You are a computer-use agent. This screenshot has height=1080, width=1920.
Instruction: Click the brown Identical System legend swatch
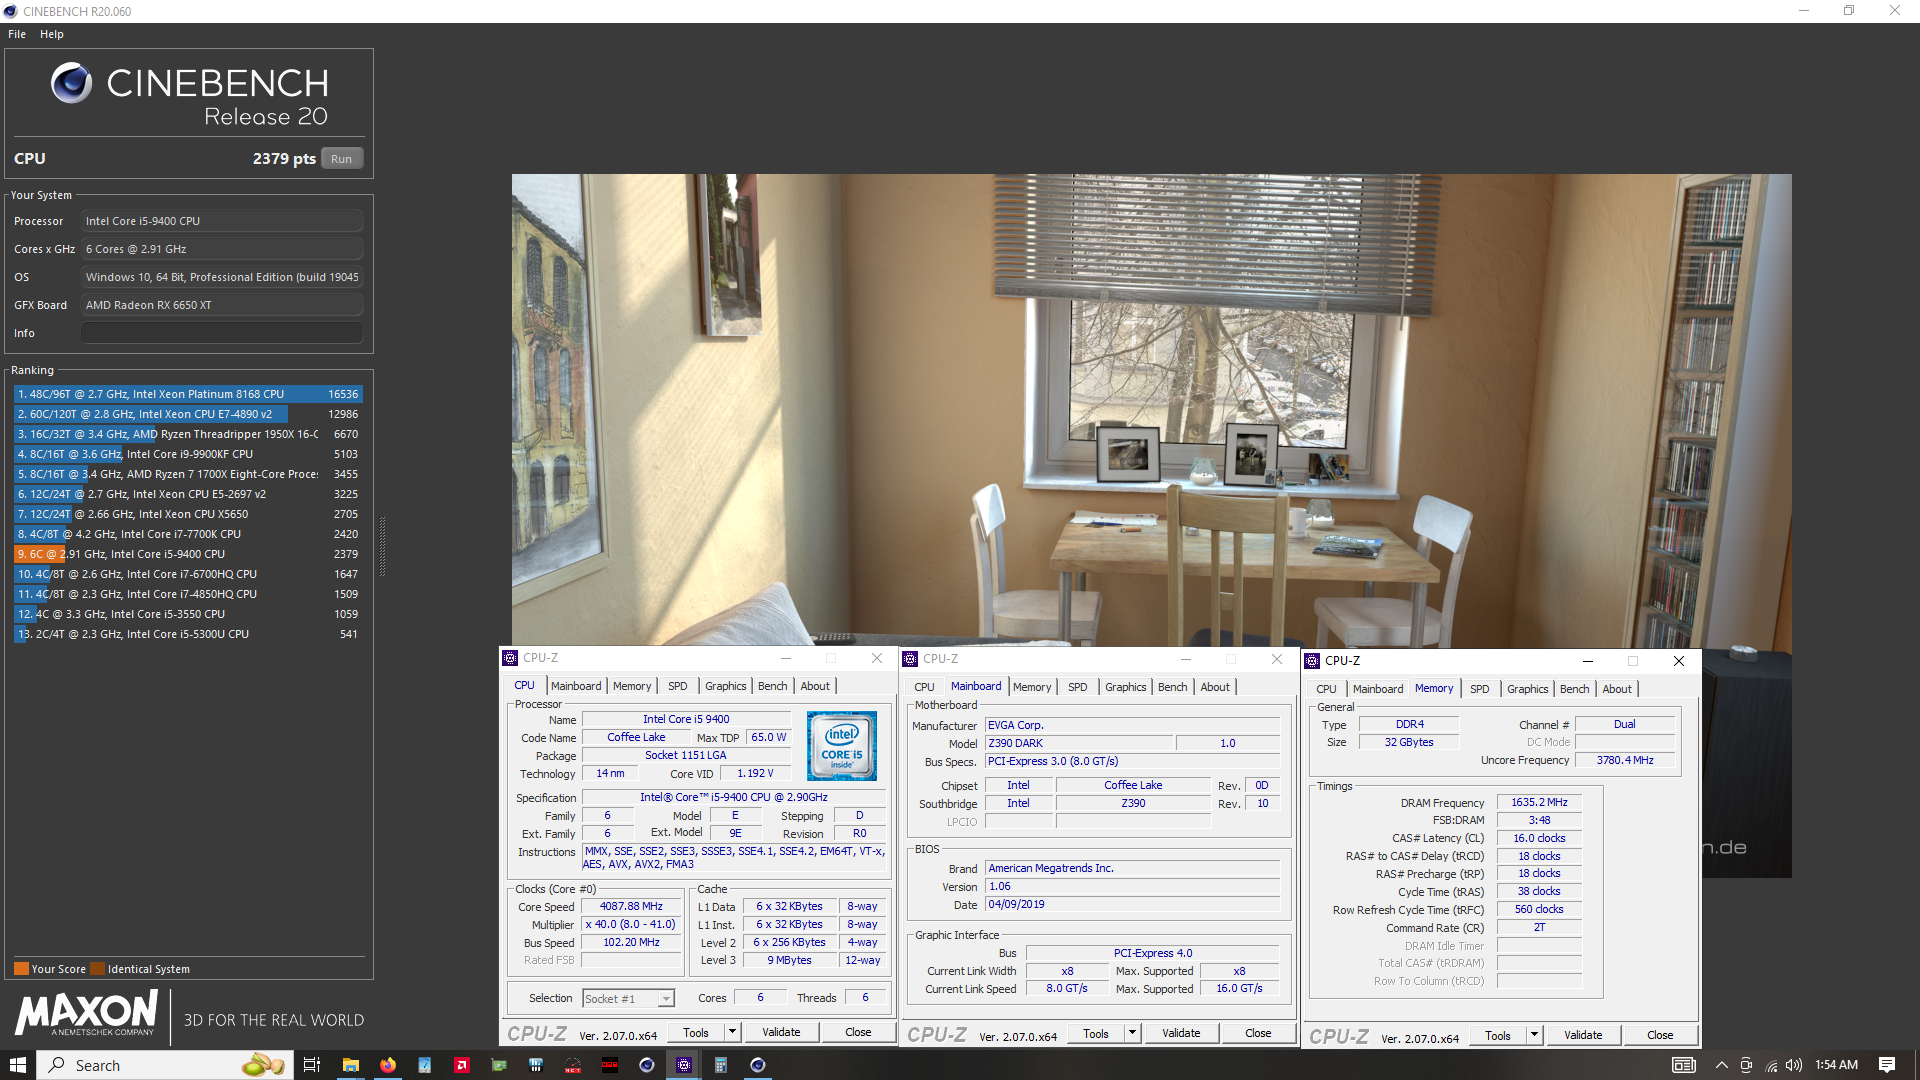coord(97,968)
